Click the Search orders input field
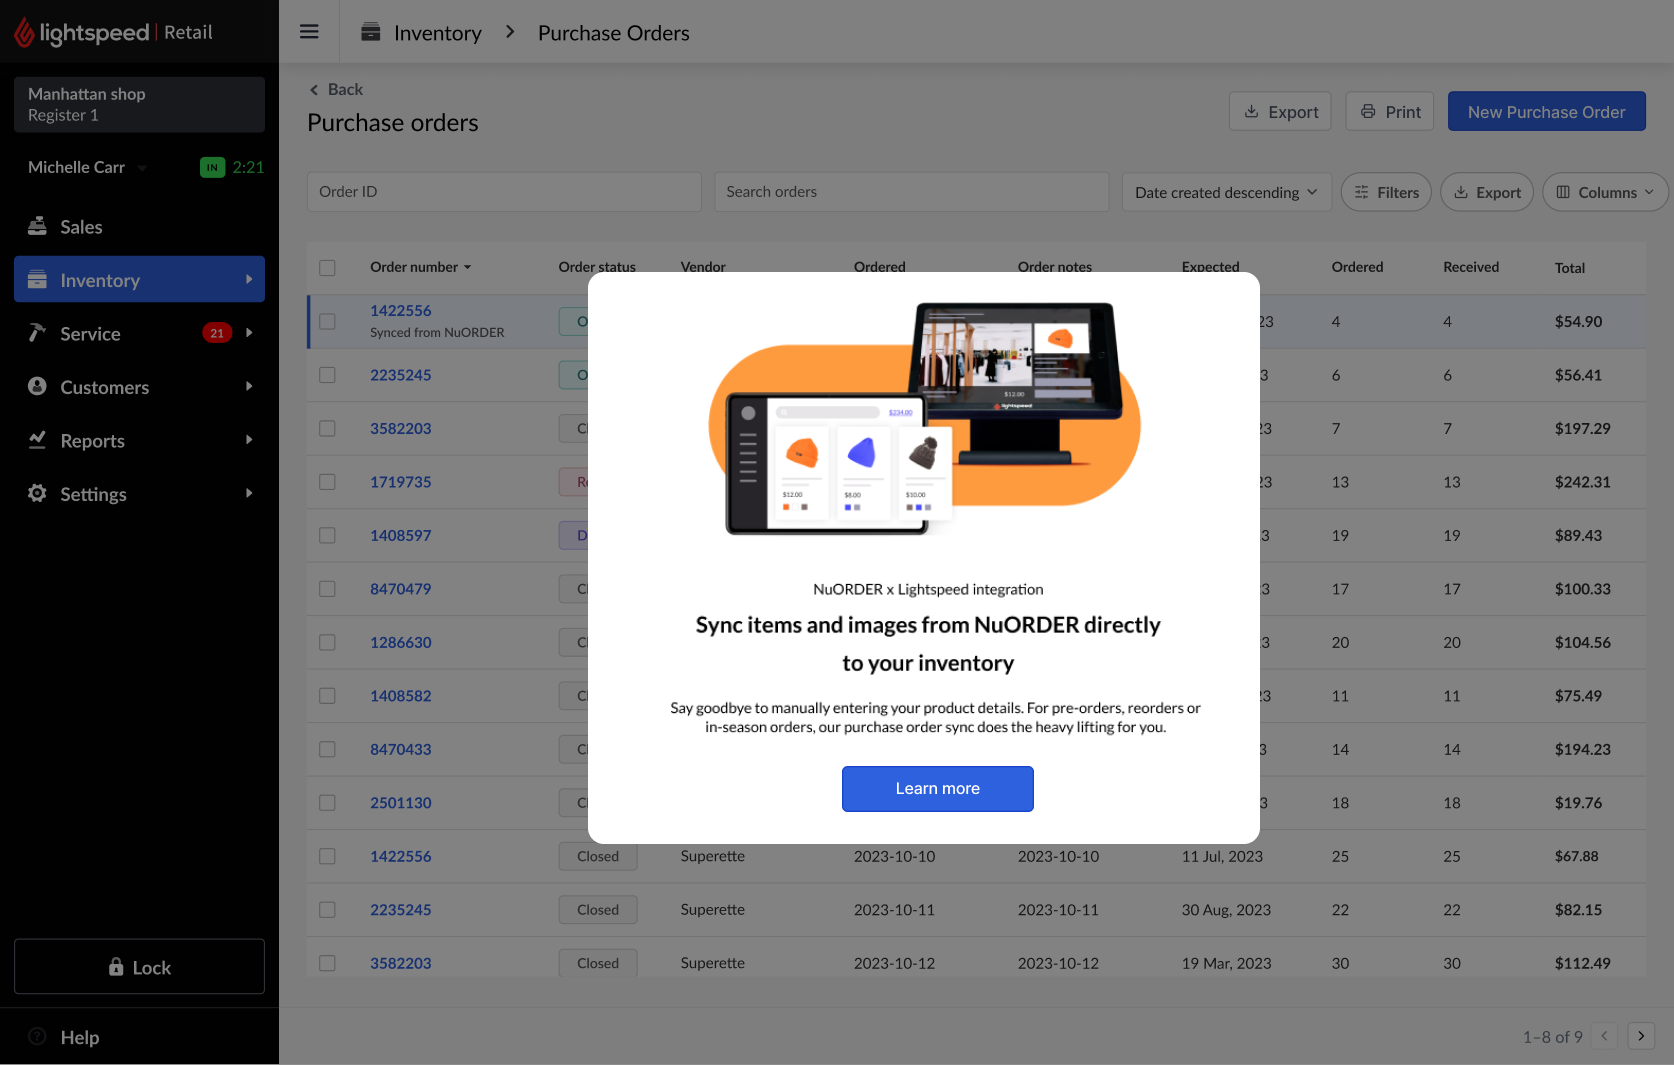 [x=911, y=192]
